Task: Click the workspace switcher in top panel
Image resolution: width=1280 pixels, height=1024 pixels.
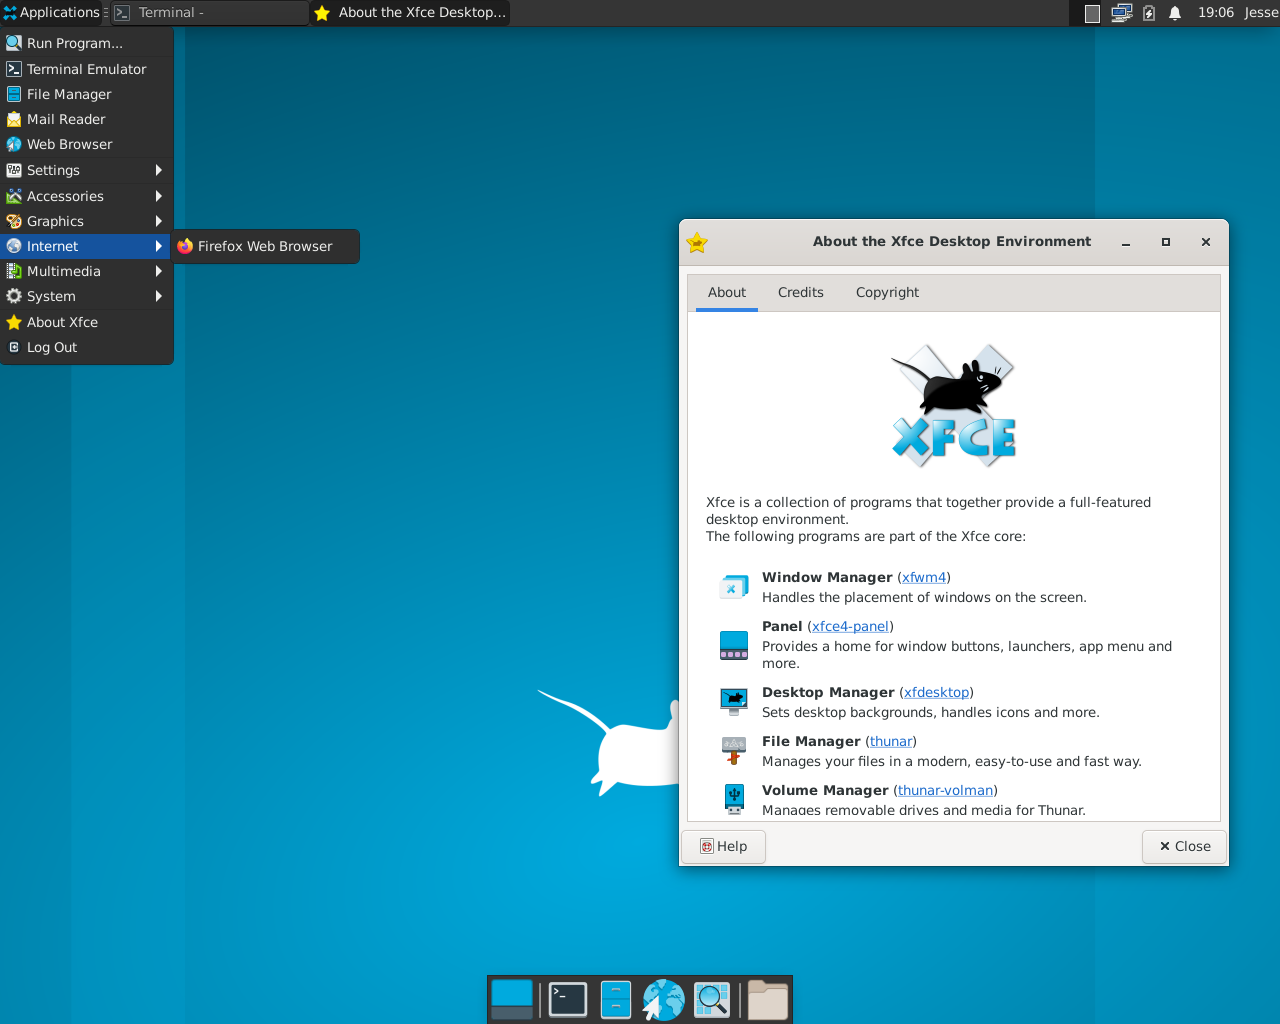Action: (x=1093, y=13)
